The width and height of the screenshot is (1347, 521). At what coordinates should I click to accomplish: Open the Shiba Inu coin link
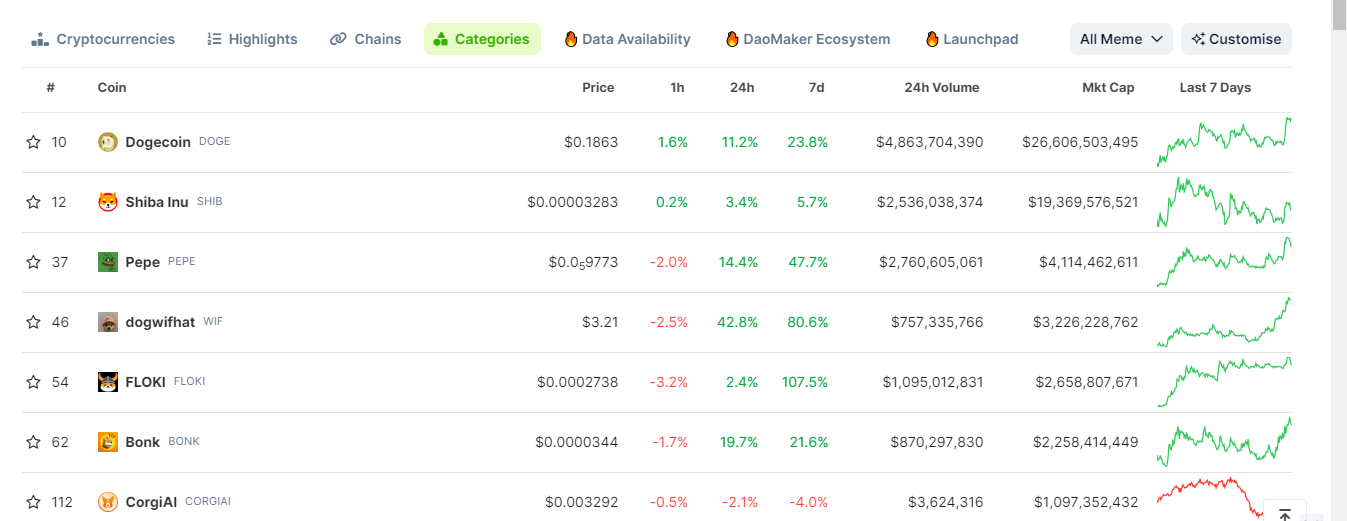click(x=156, y=202)
